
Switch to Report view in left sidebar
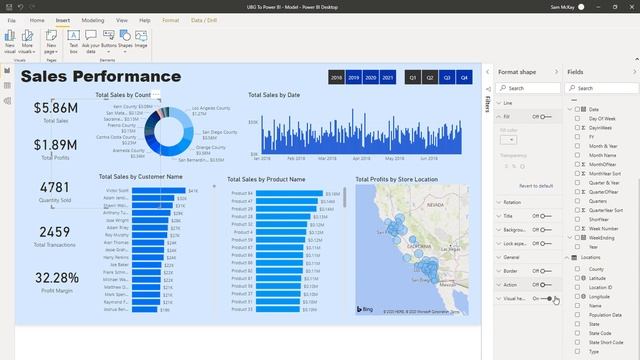click(x=7, y=70)
